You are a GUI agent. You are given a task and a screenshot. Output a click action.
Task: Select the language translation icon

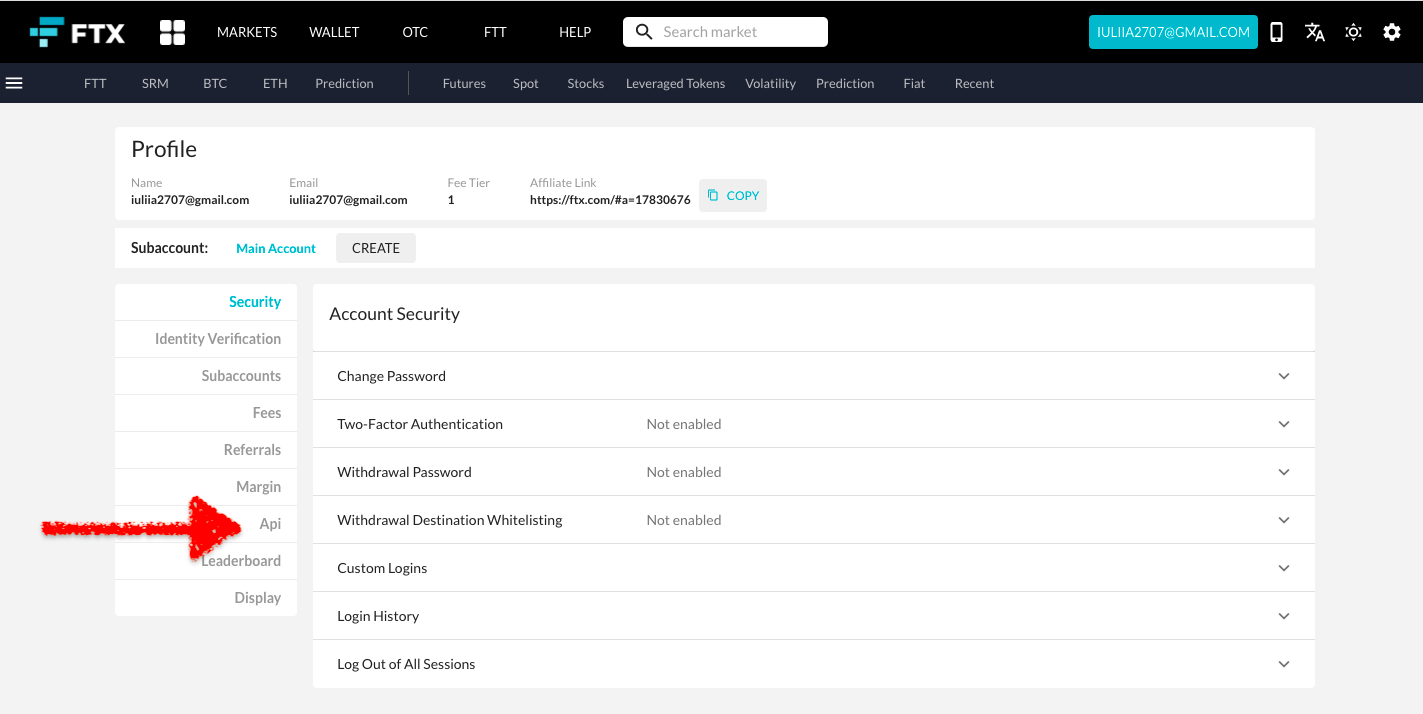[x=1314, y=31]
